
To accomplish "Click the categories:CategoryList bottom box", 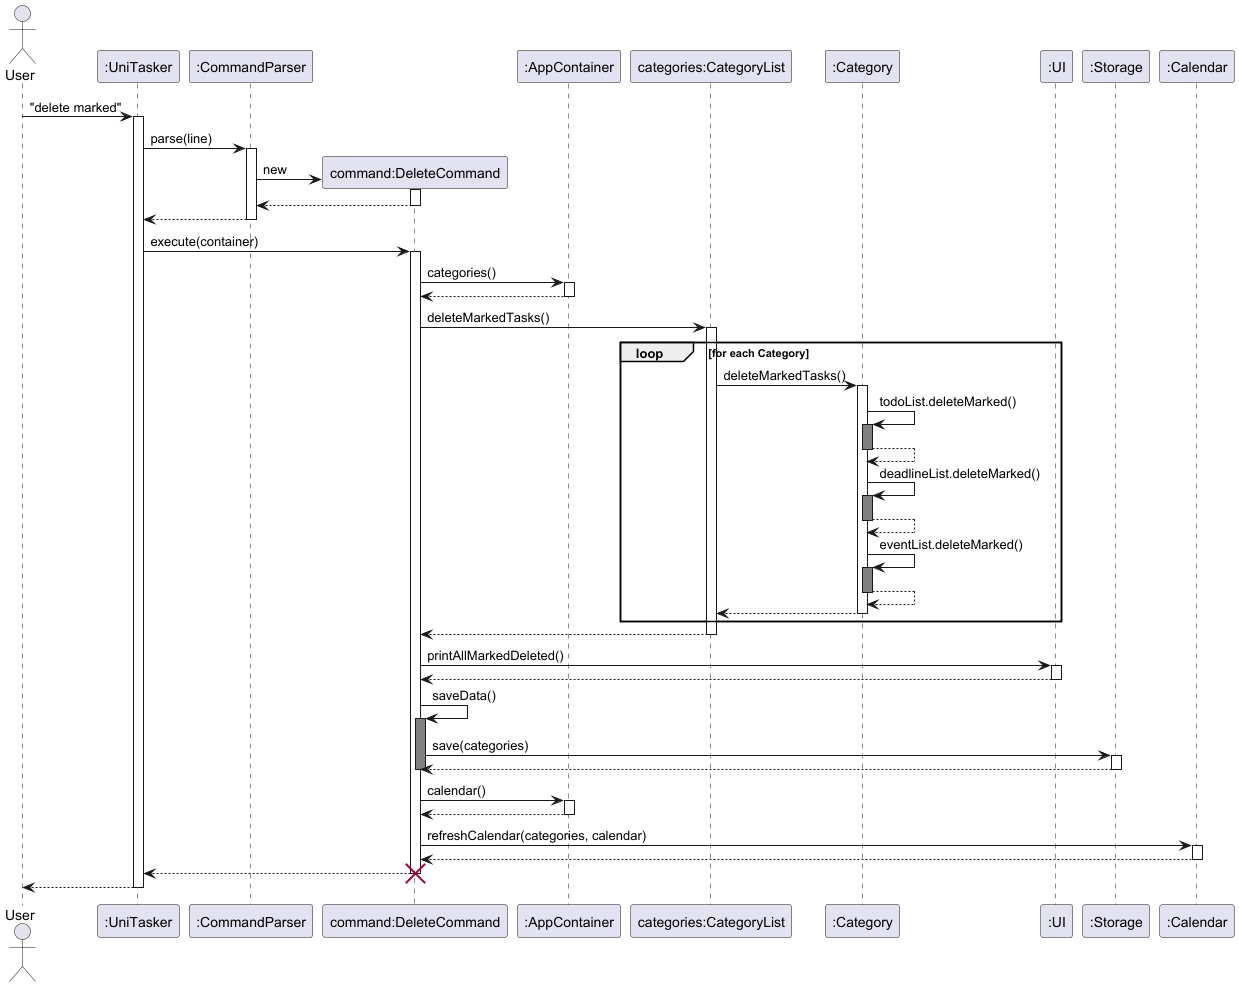I will 711,921.
